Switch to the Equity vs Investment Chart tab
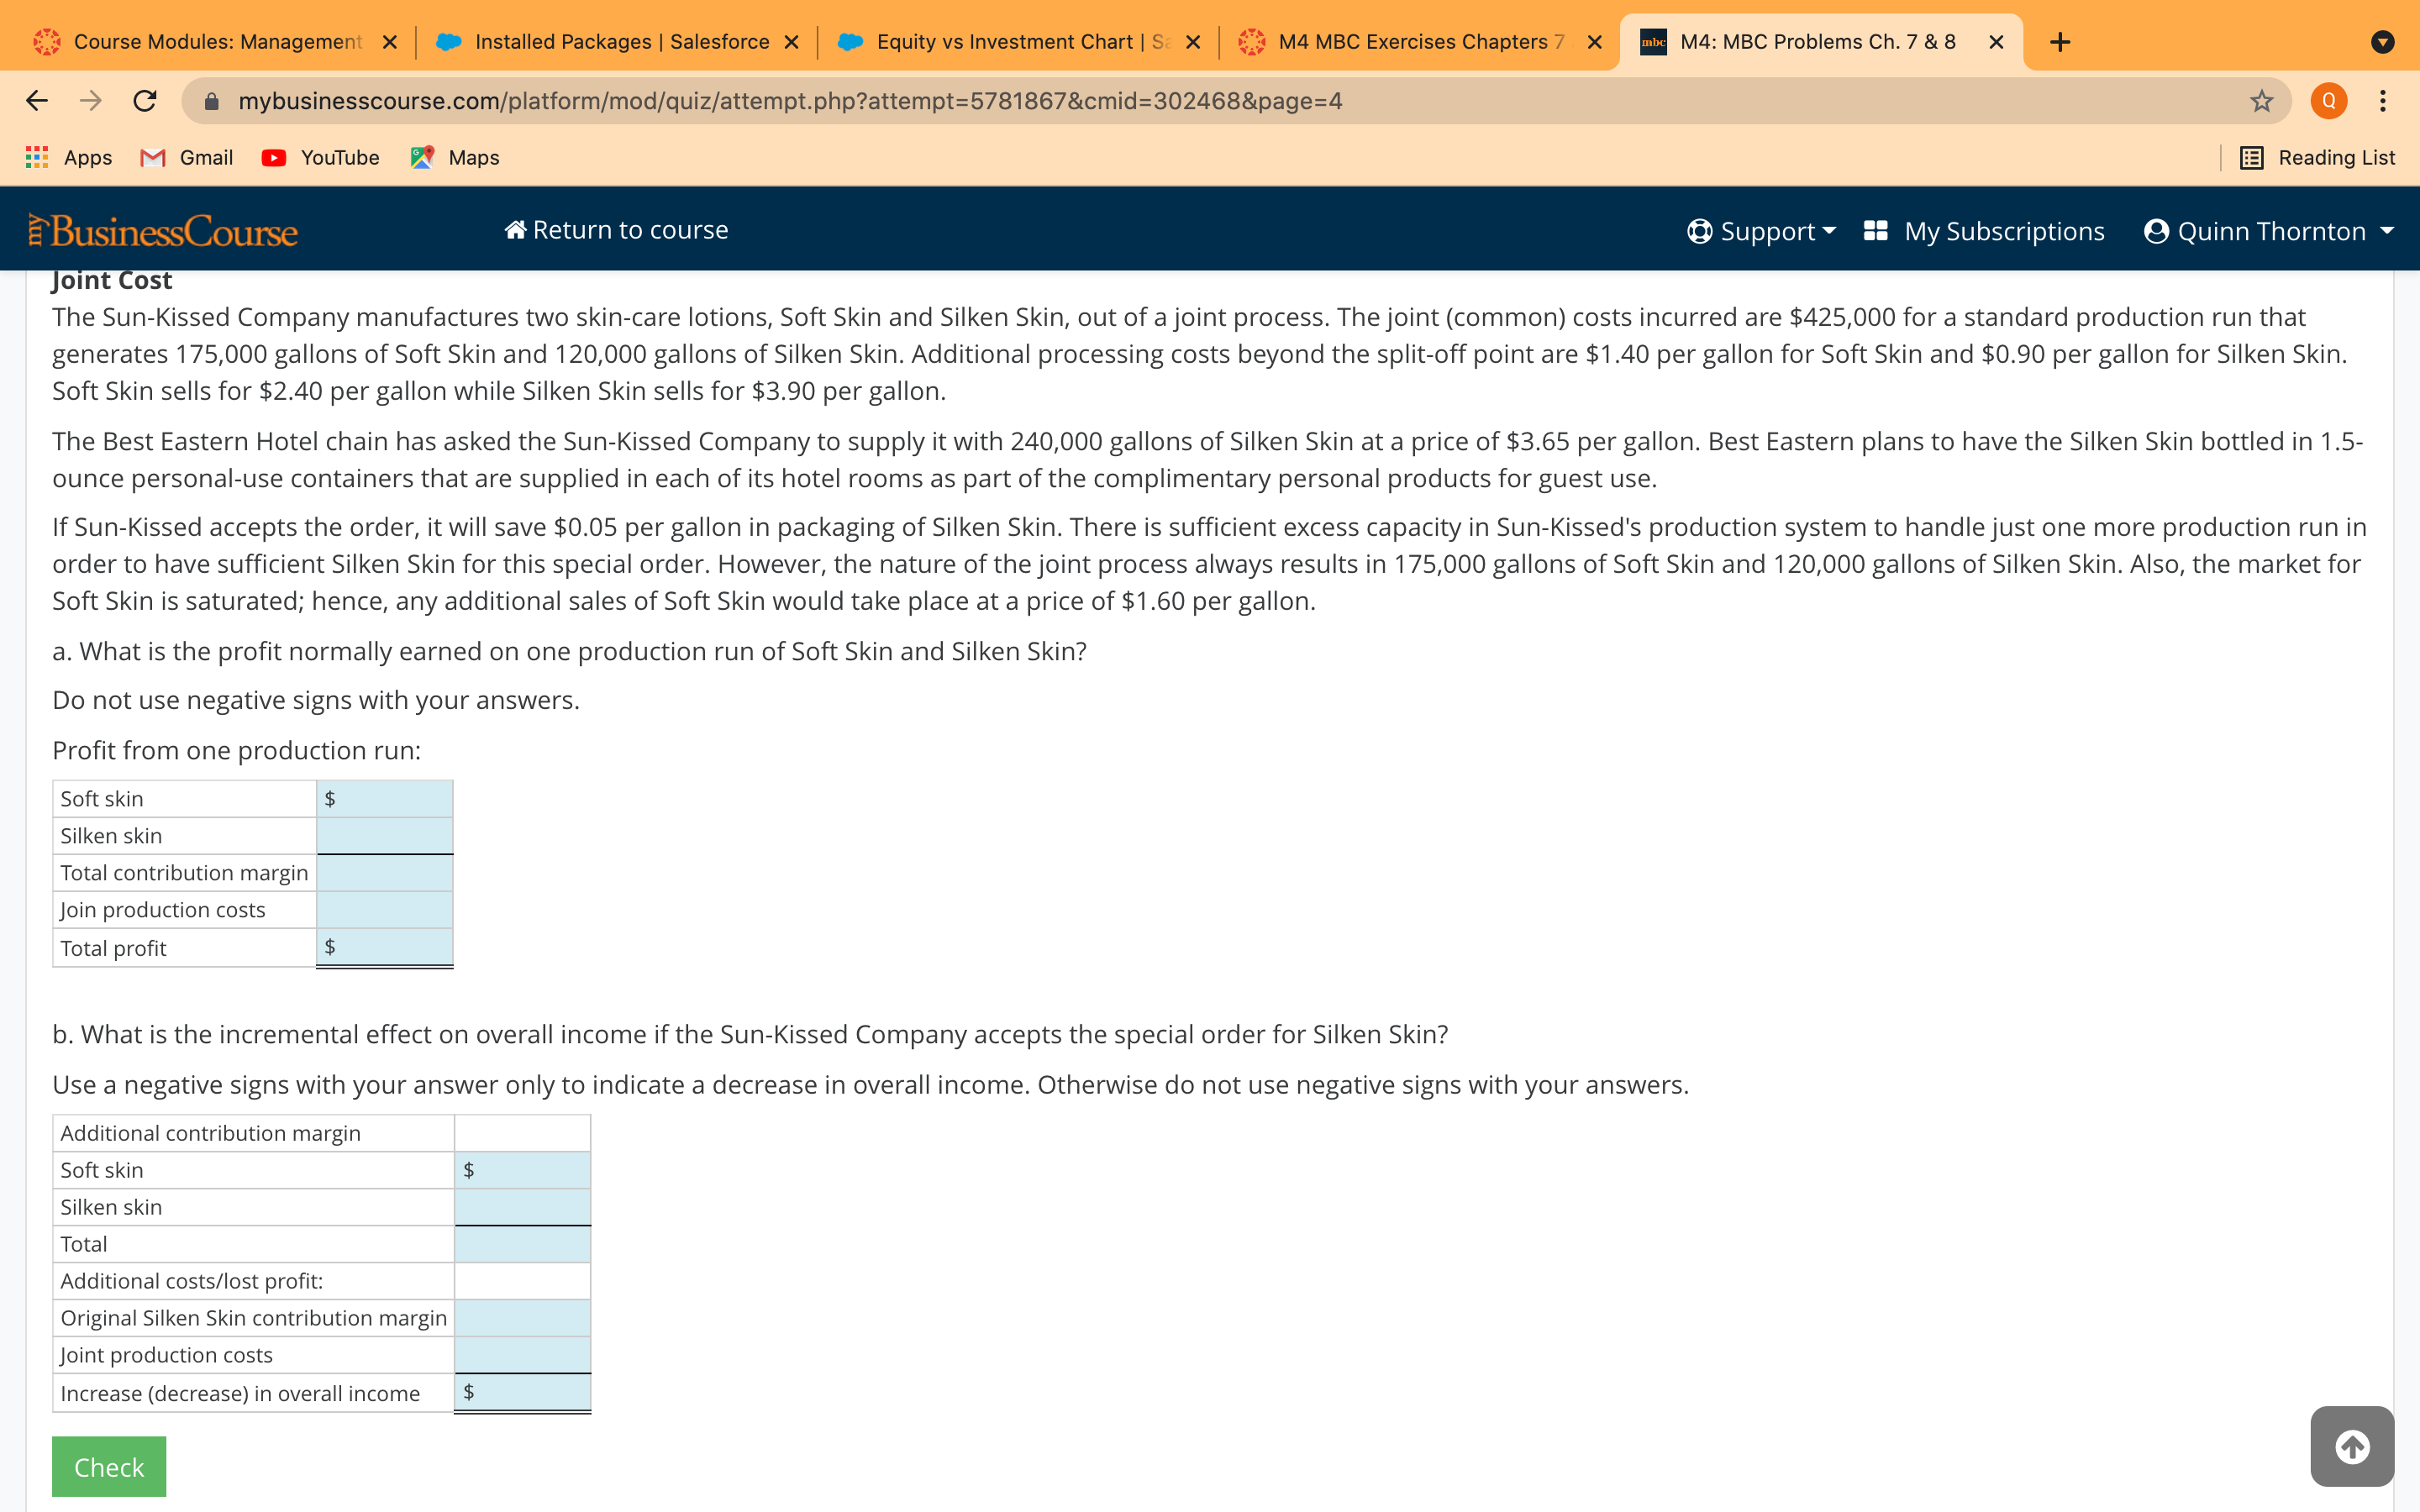Image resolution: width=2420 pixels, height=1512 pixels. click(1000, 41)
